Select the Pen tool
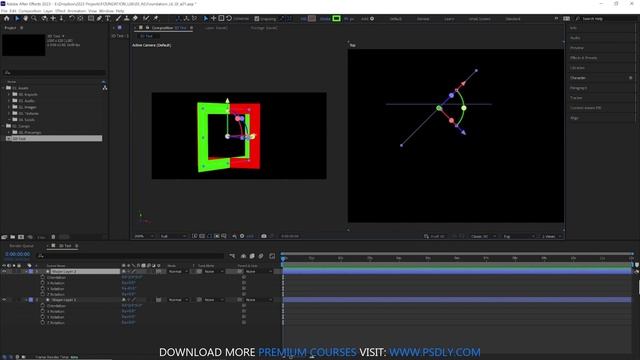The image size is (640, 360). click(x=99, y=18)
